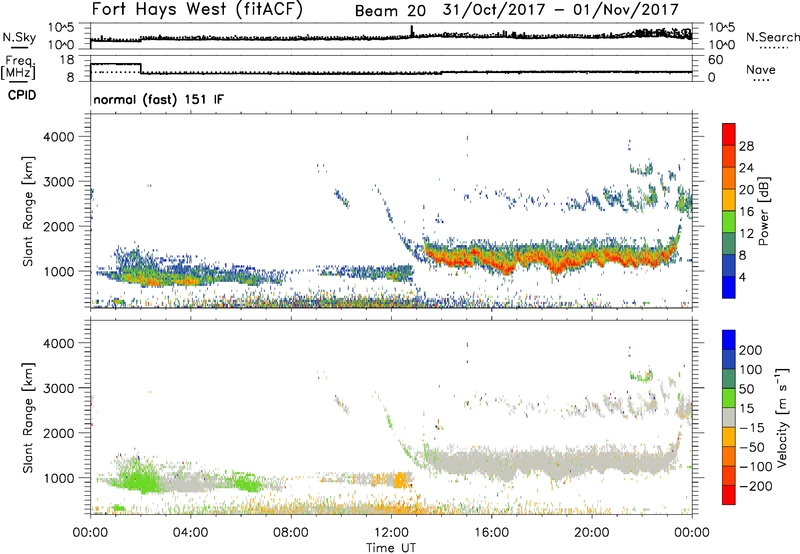This screenshot has width=800, height=554.
Task: Click the '-15' label on the Velocity colorbar
Action: point(752,427)
